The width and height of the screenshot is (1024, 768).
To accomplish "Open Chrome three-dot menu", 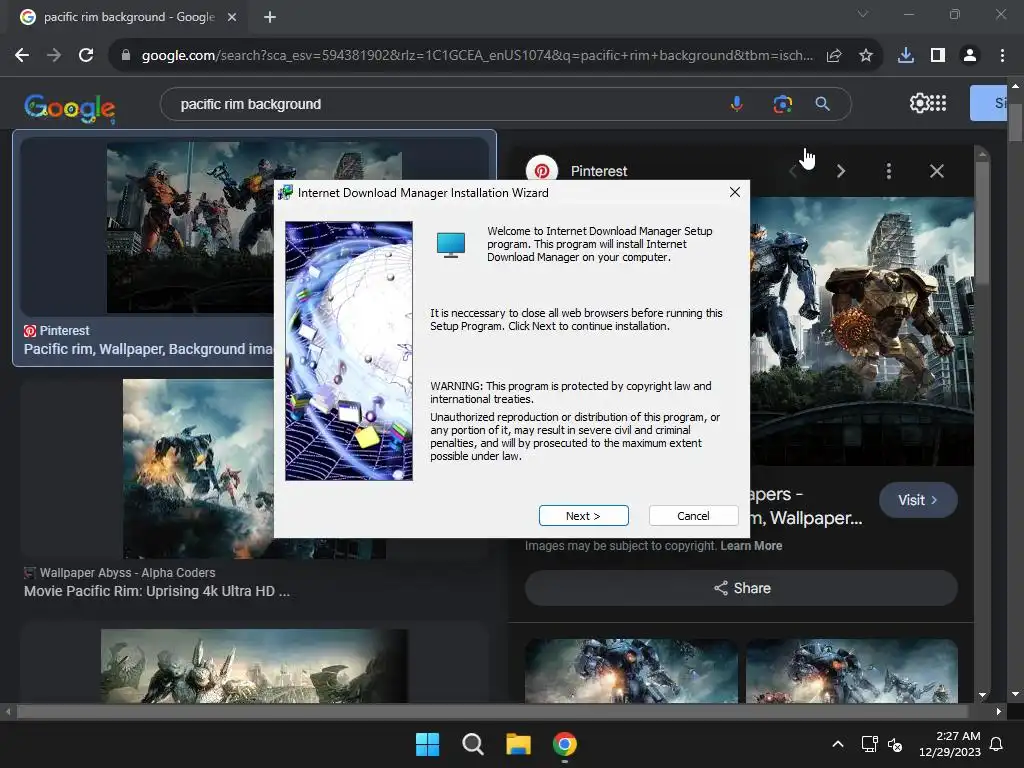I will [1002, 56].
